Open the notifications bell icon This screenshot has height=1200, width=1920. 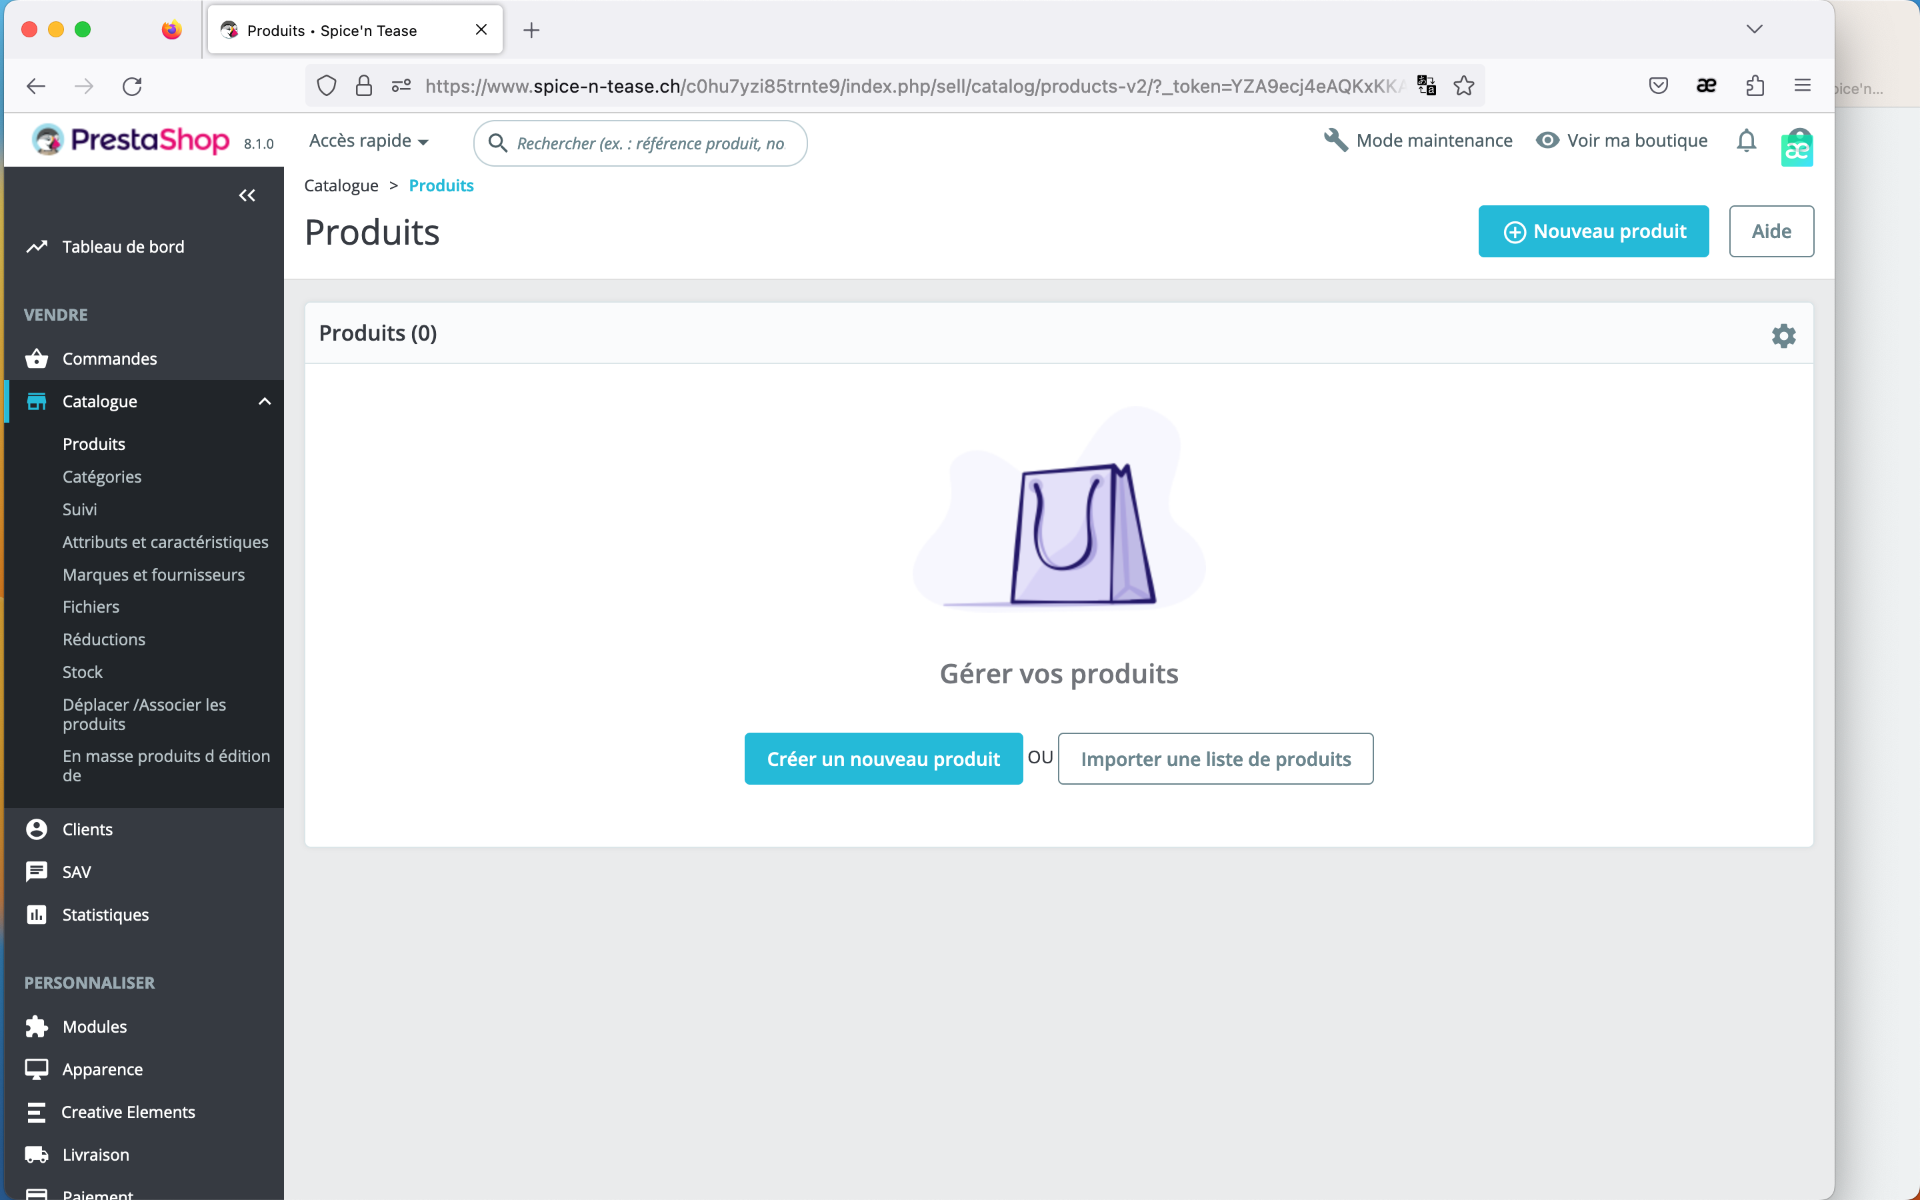pos(1746,141)
